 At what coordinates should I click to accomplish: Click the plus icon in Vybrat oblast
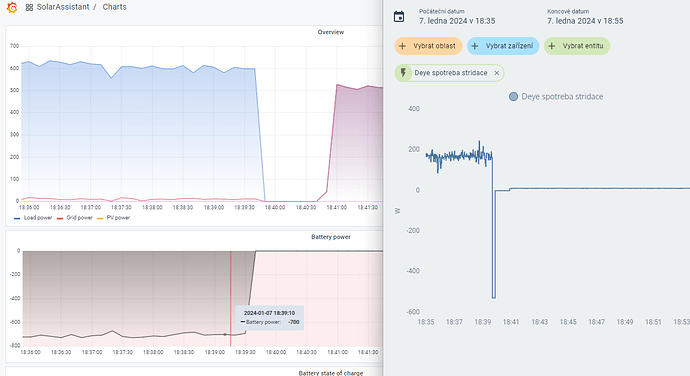click(x=402, y=46)
